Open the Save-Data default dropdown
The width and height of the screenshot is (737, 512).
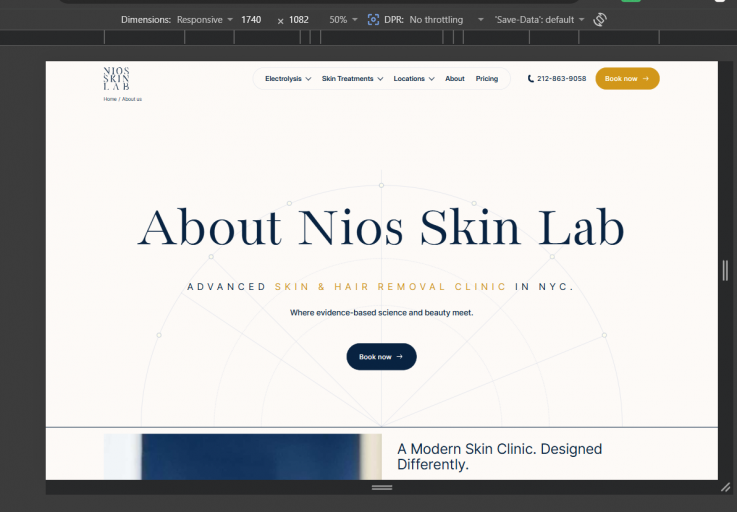(x=539, y=20)
